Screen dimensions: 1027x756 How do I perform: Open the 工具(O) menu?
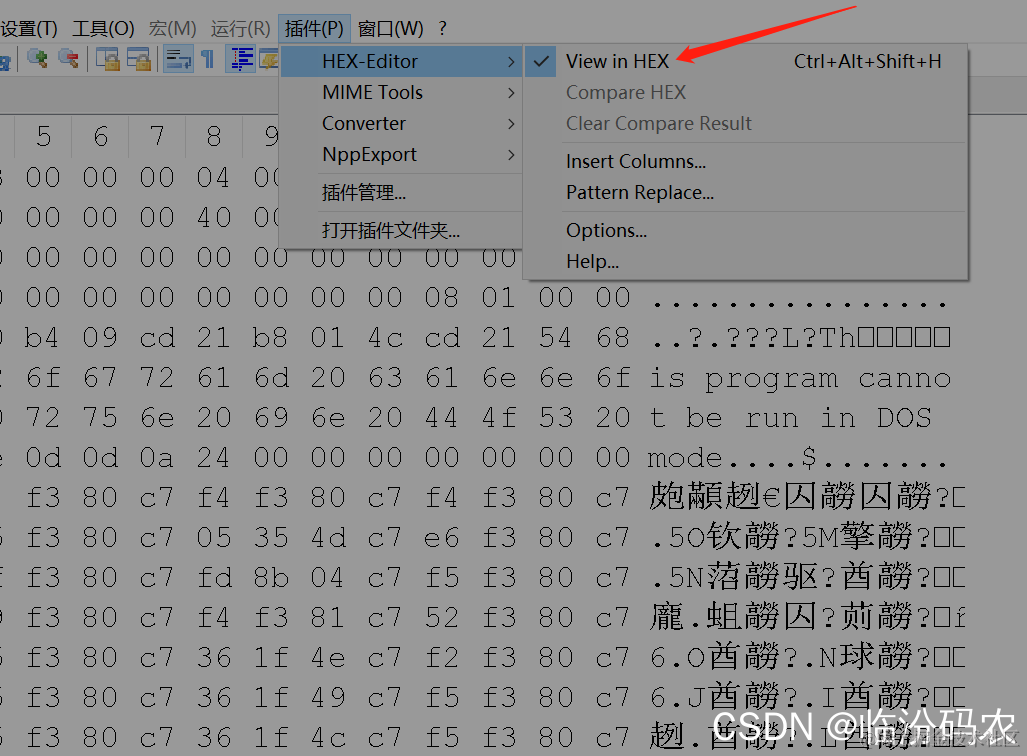point(103,28)
